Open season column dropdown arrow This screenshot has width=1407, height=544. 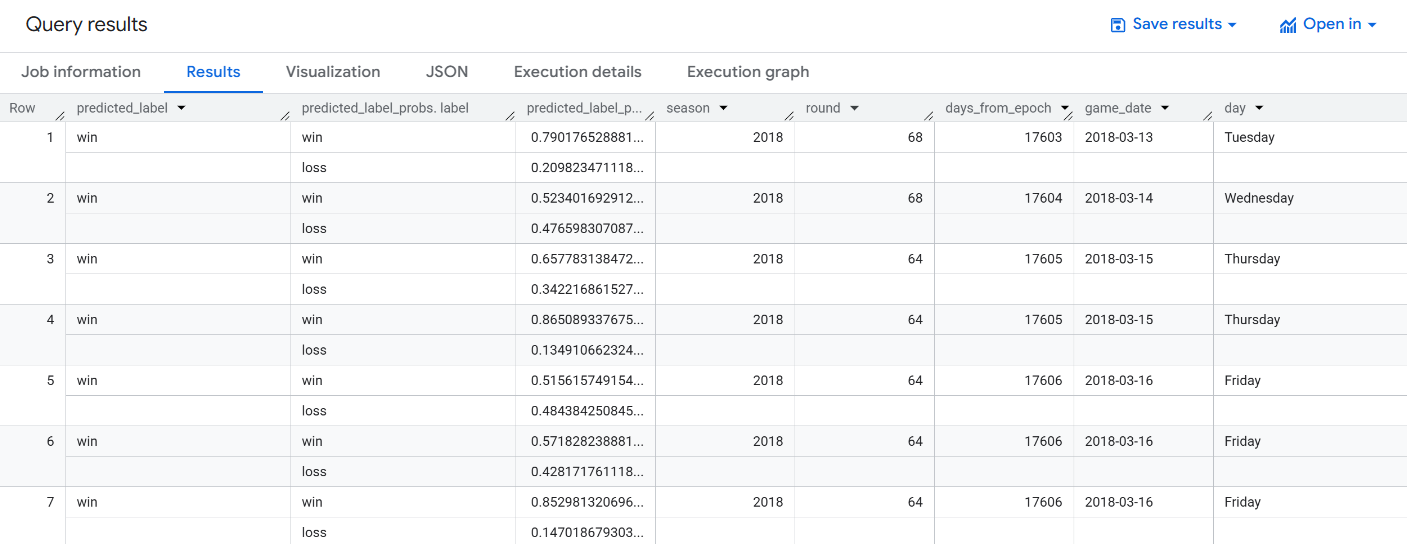(x=723, y=108)
